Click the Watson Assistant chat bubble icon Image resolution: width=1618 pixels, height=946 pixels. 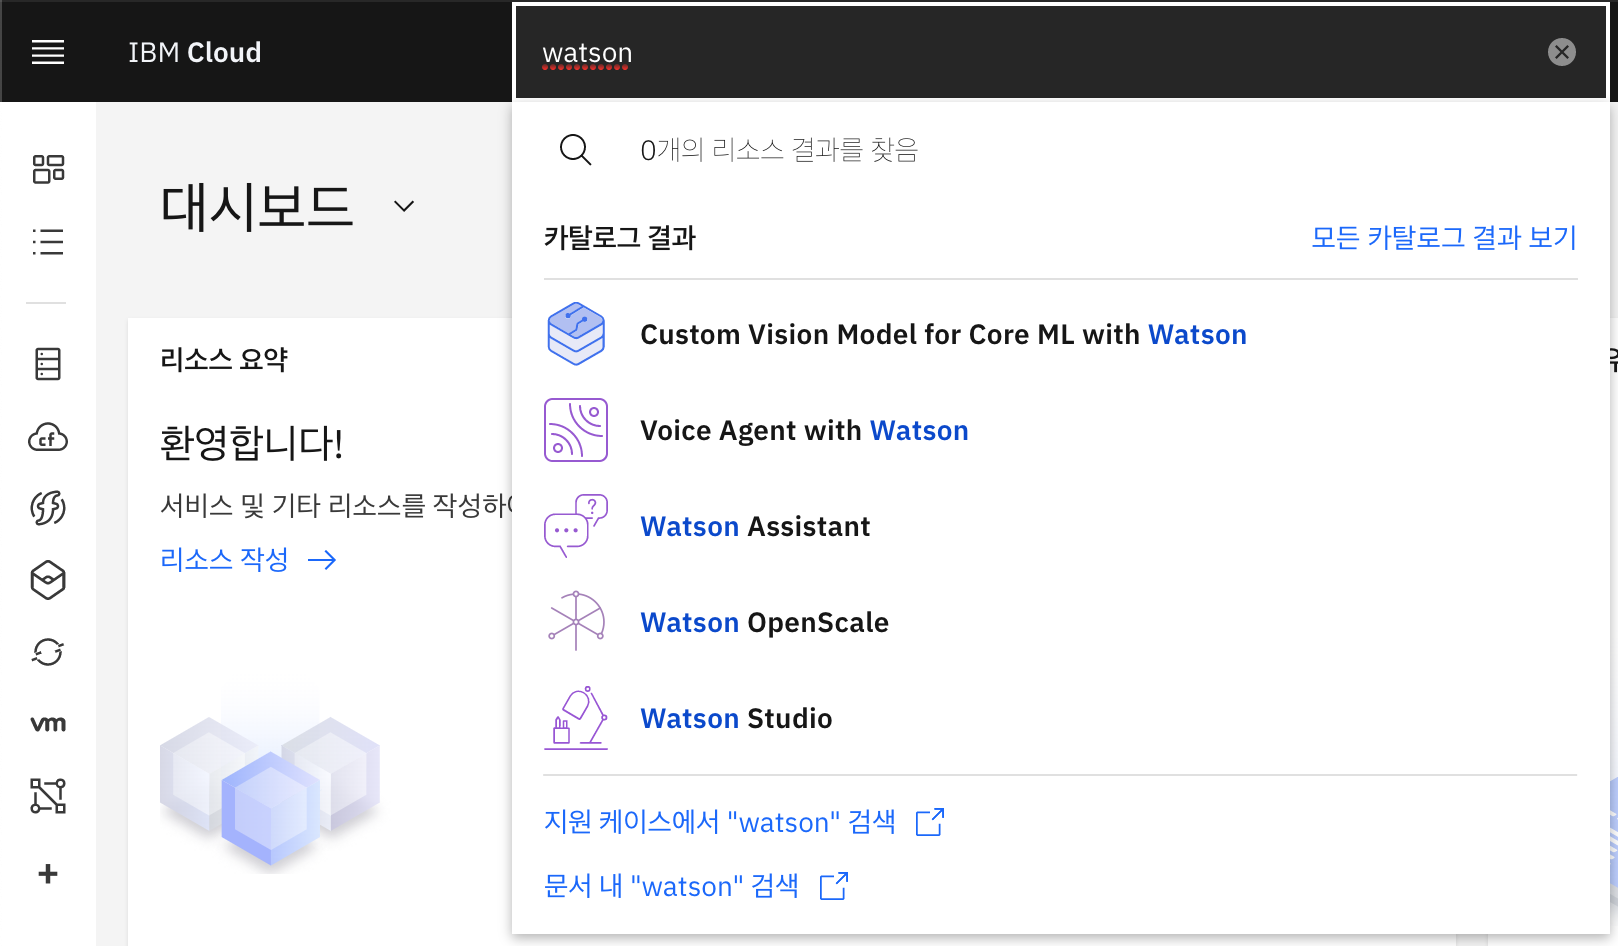click(x=576, y=526)
